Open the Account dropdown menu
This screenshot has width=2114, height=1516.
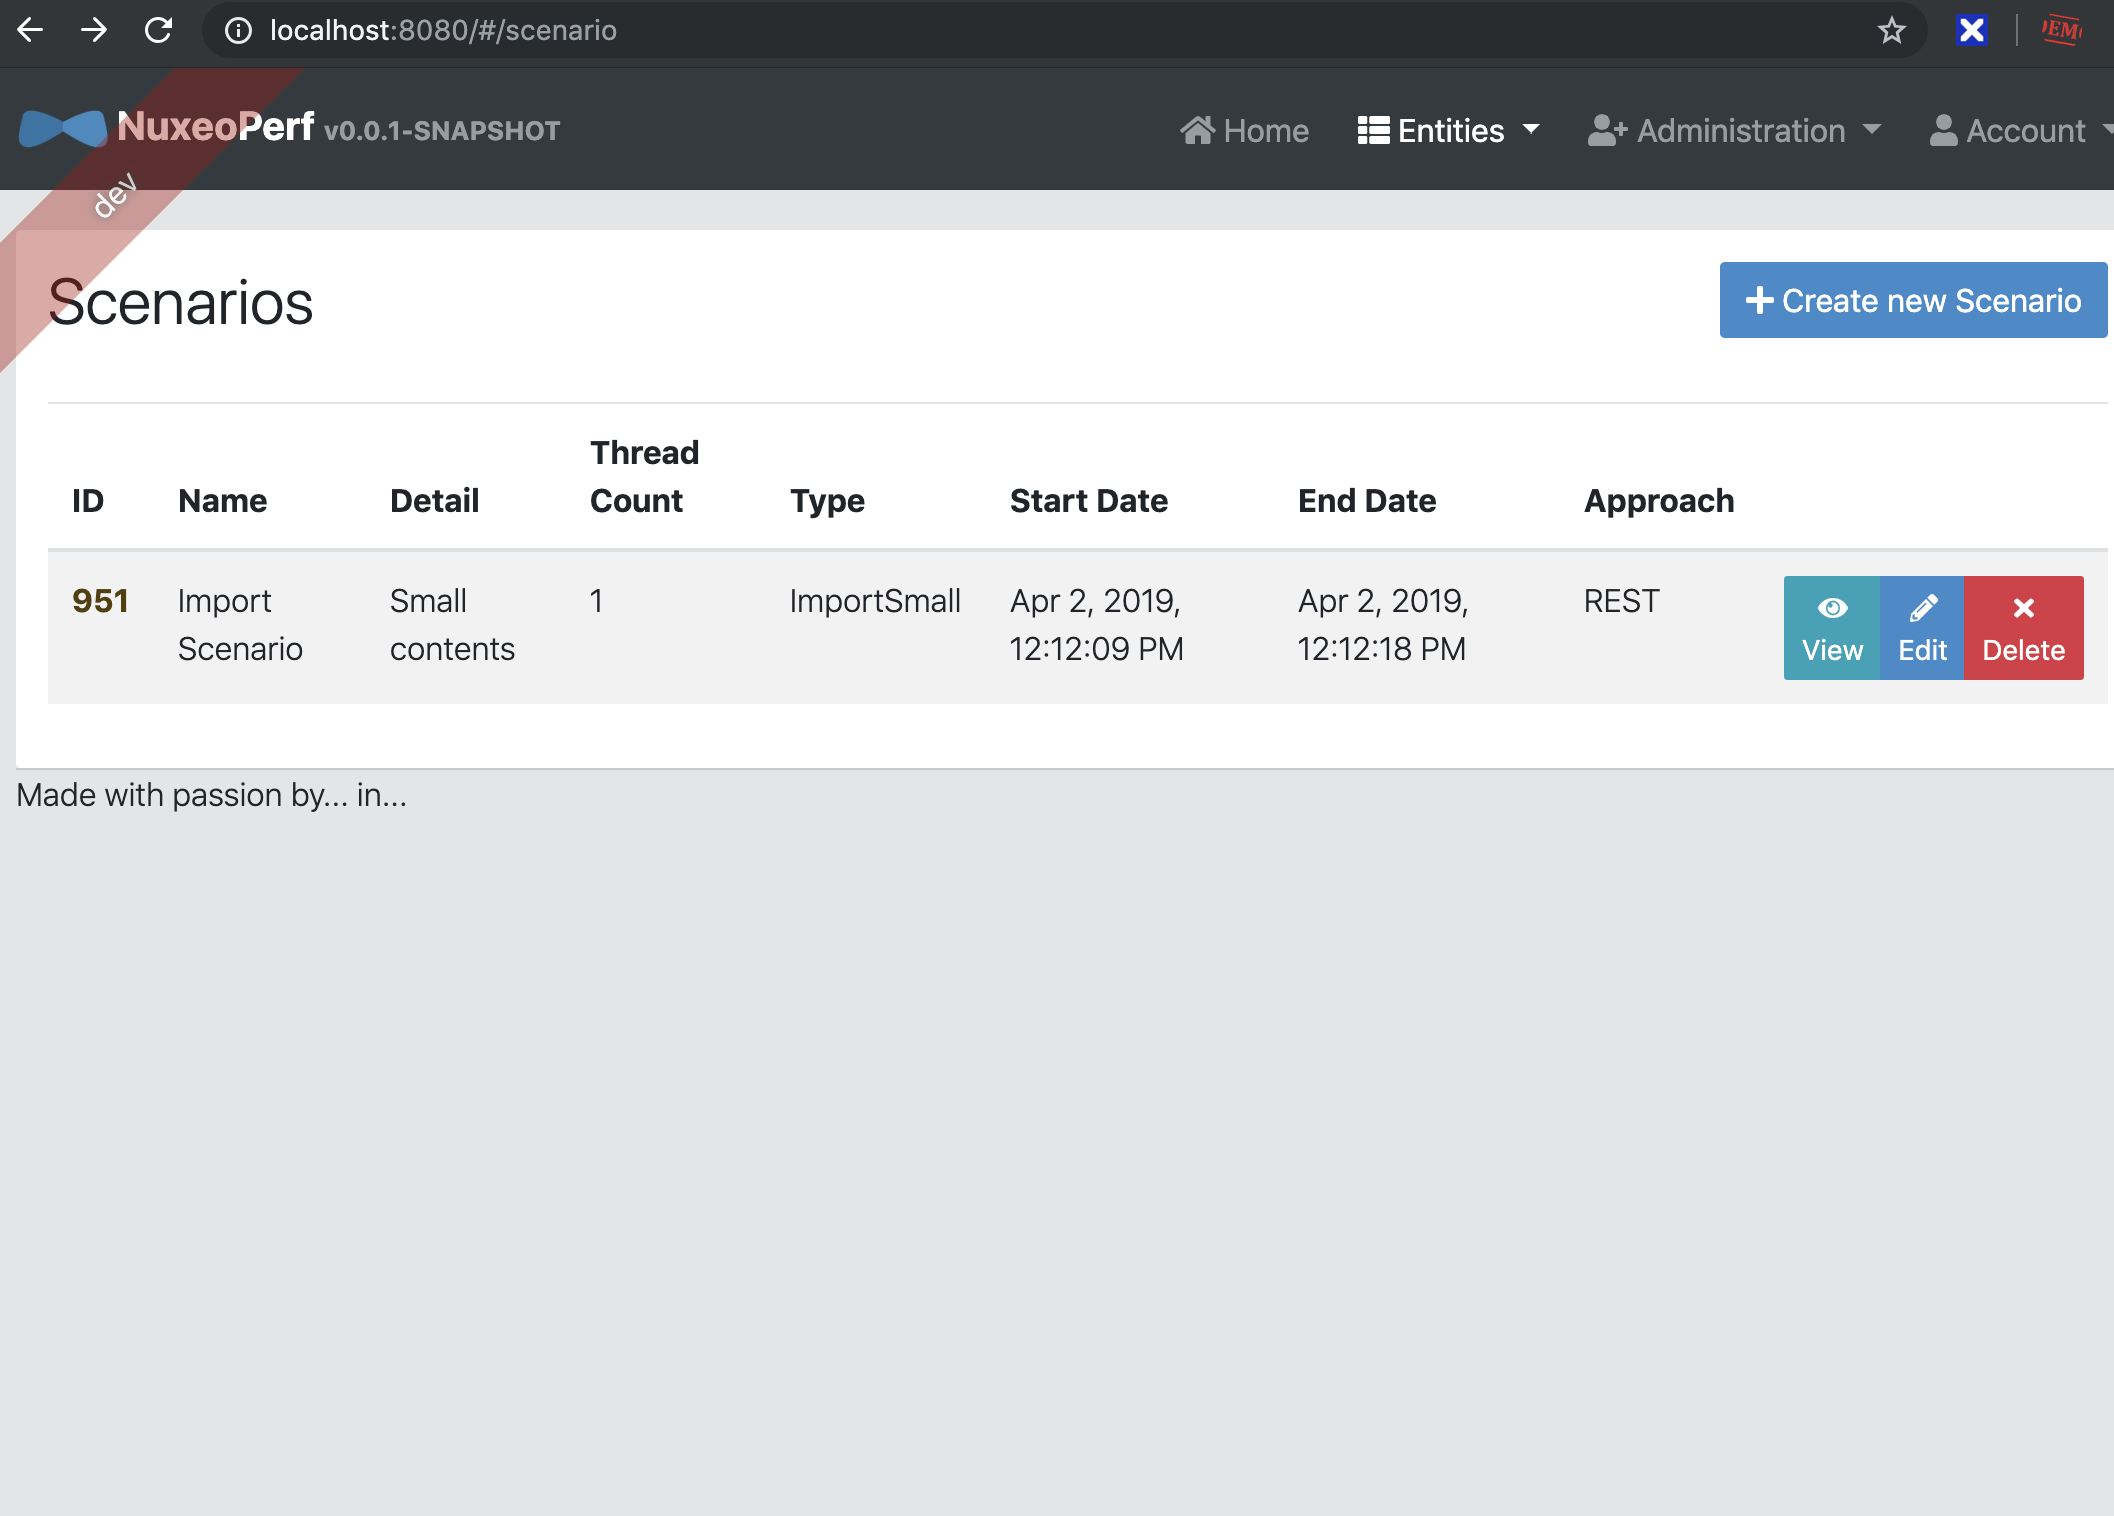2020,130
